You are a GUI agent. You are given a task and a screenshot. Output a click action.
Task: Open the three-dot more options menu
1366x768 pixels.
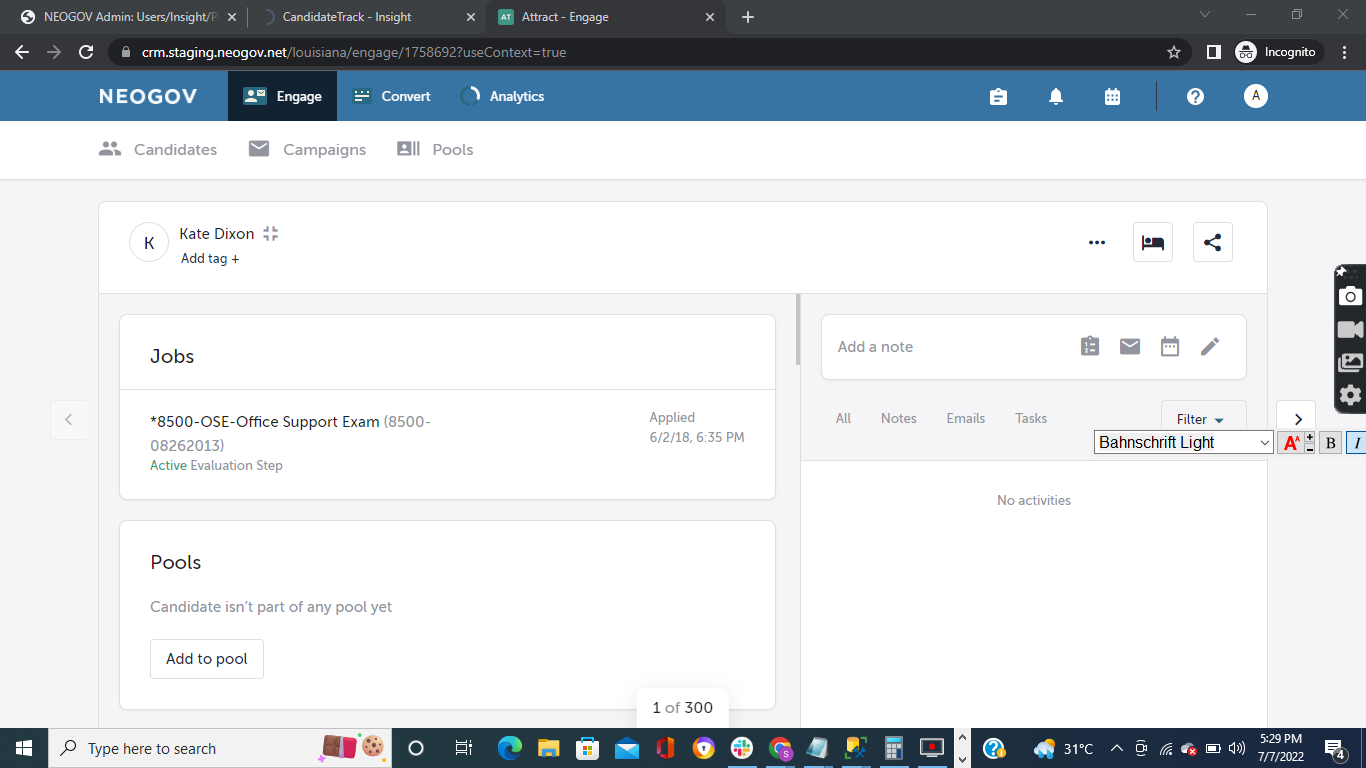1097,242
